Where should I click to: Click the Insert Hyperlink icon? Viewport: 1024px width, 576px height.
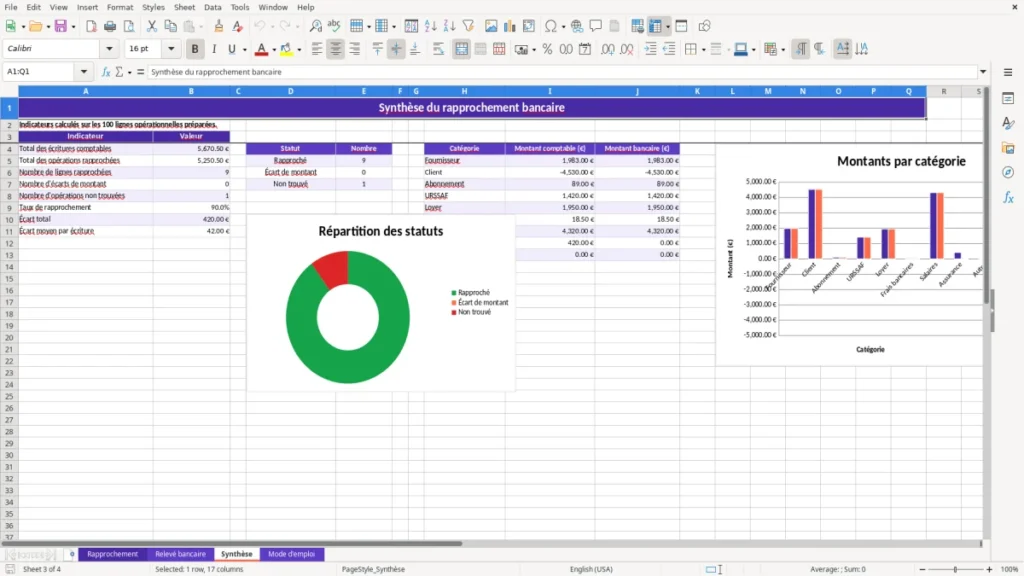click(577, 26)
